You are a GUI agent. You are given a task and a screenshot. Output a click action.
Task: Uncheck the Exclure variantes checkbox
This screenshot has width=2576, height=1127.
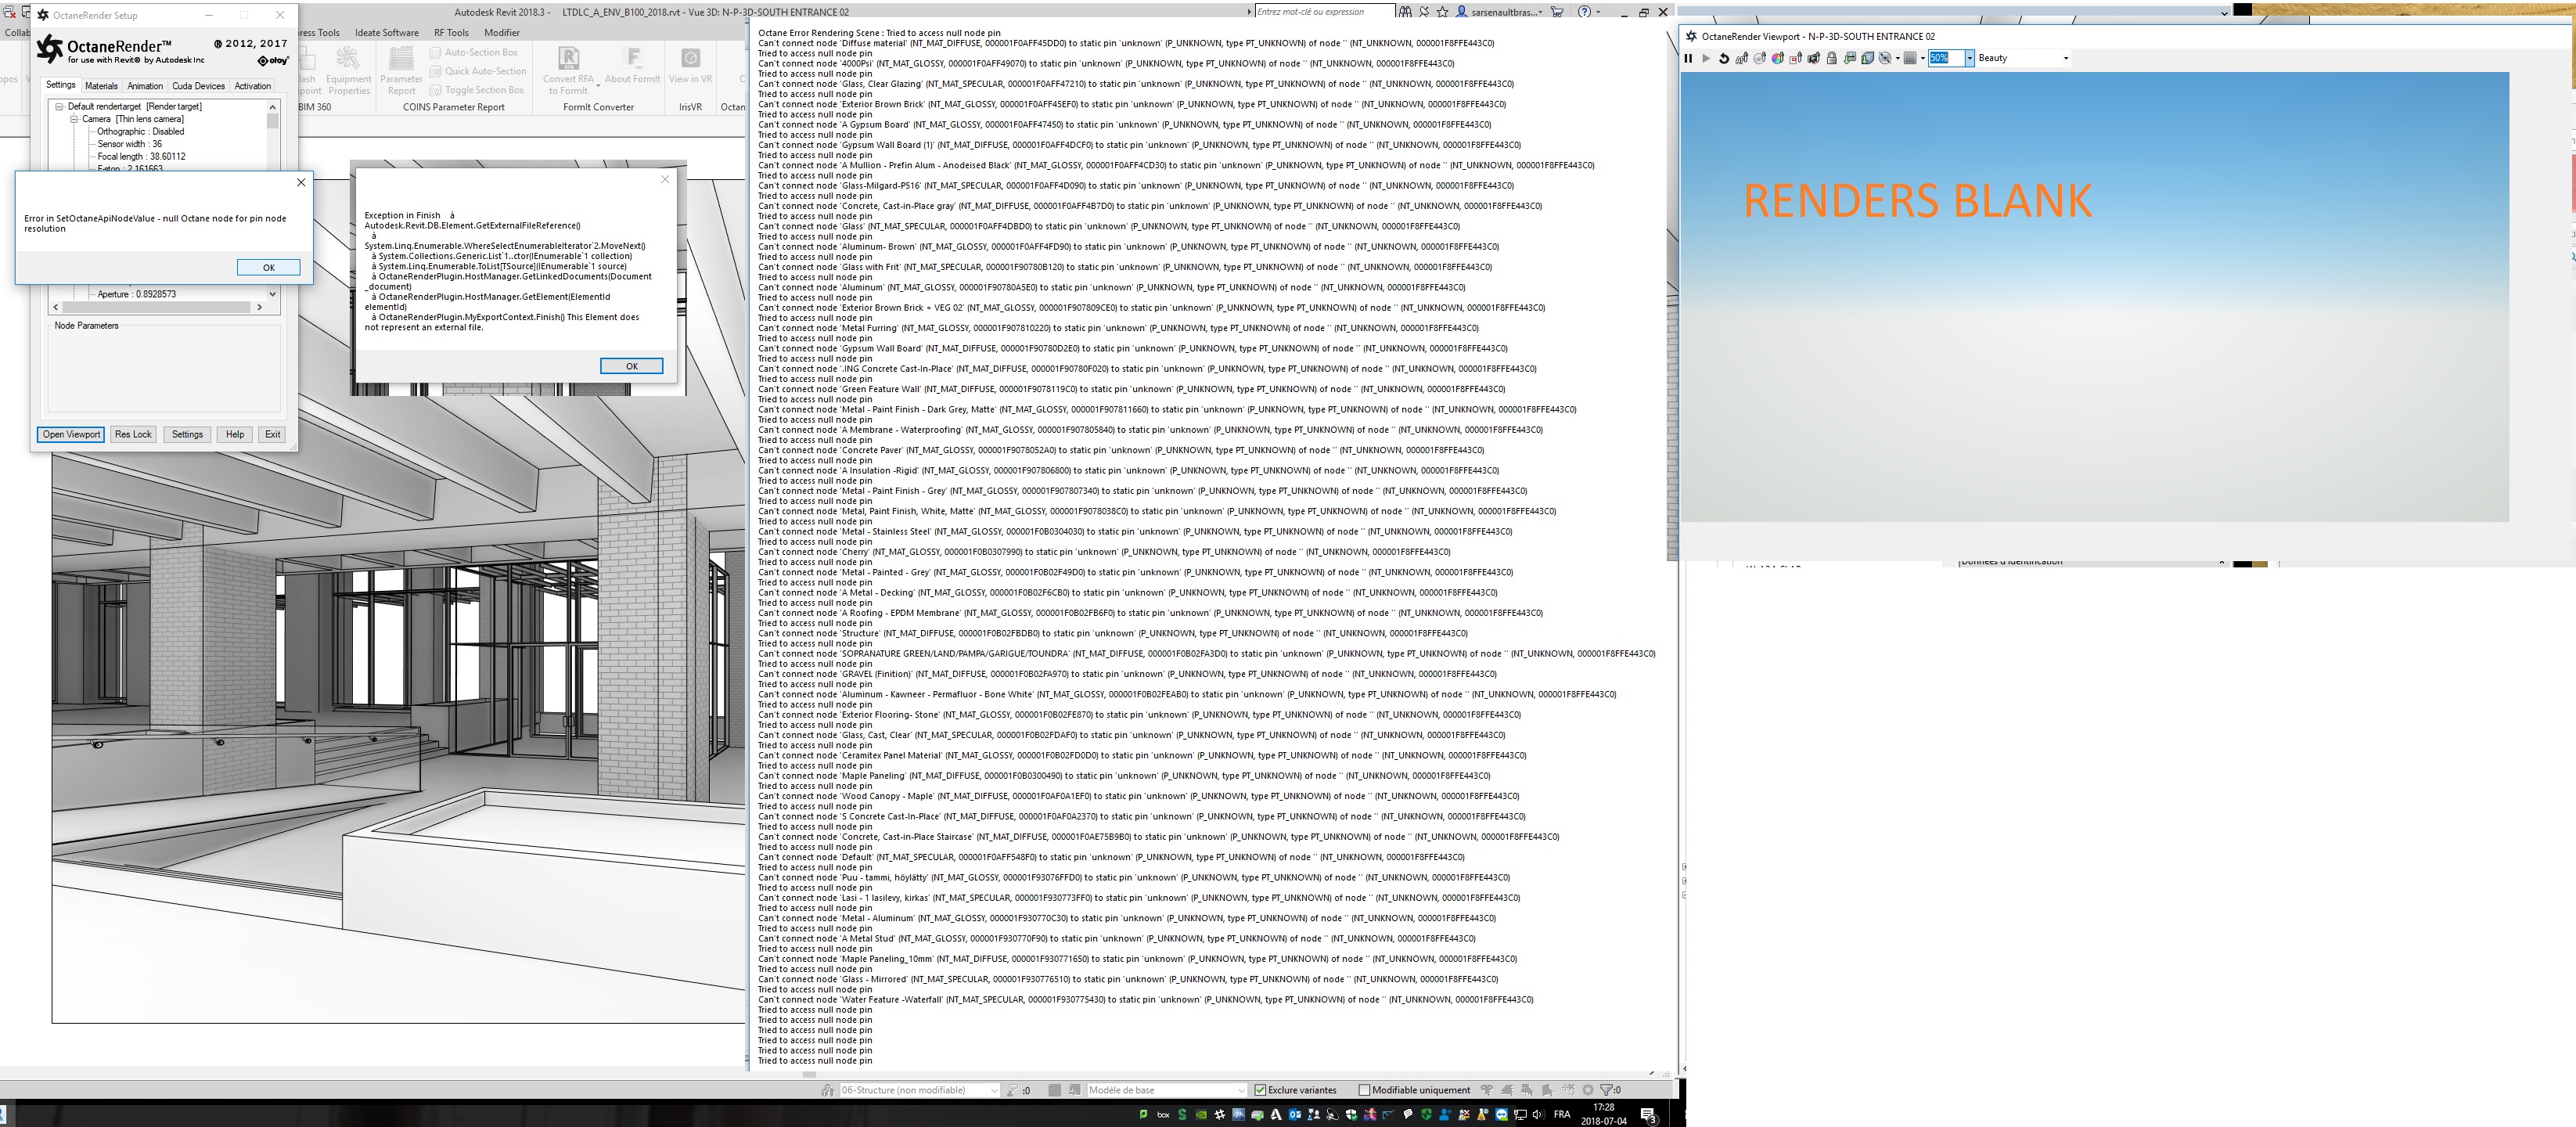pyautogui.click(x=1261, y=1090)
